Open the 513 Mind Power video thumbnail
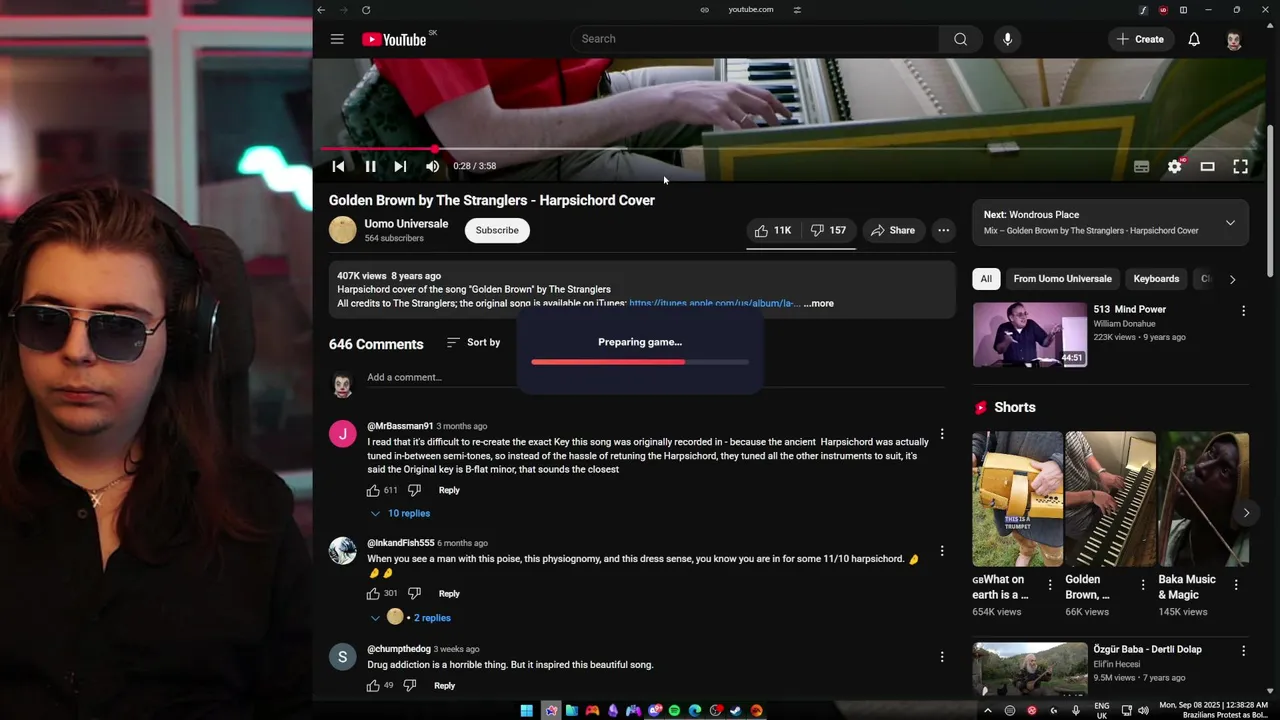 pyautogui.click(x=1030, y=335)
